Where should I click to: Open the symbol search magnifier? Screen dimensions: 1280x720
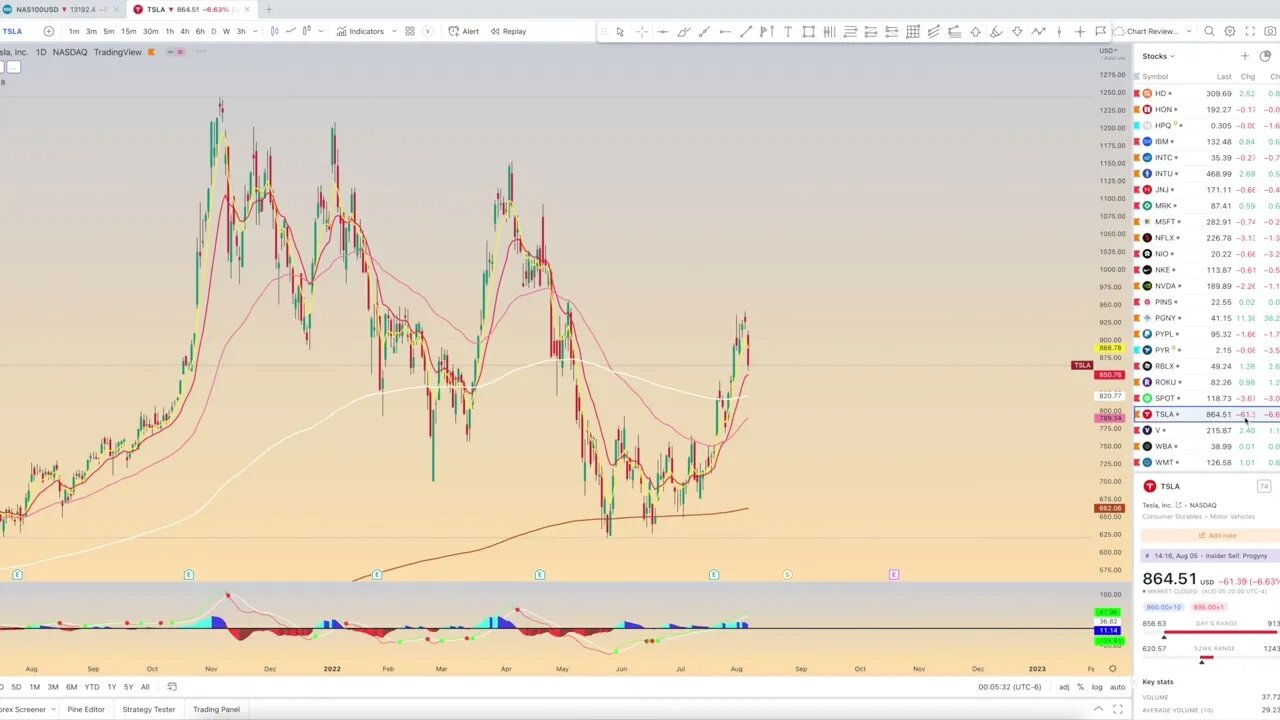pyautogui.click(x=1209, y=31)
